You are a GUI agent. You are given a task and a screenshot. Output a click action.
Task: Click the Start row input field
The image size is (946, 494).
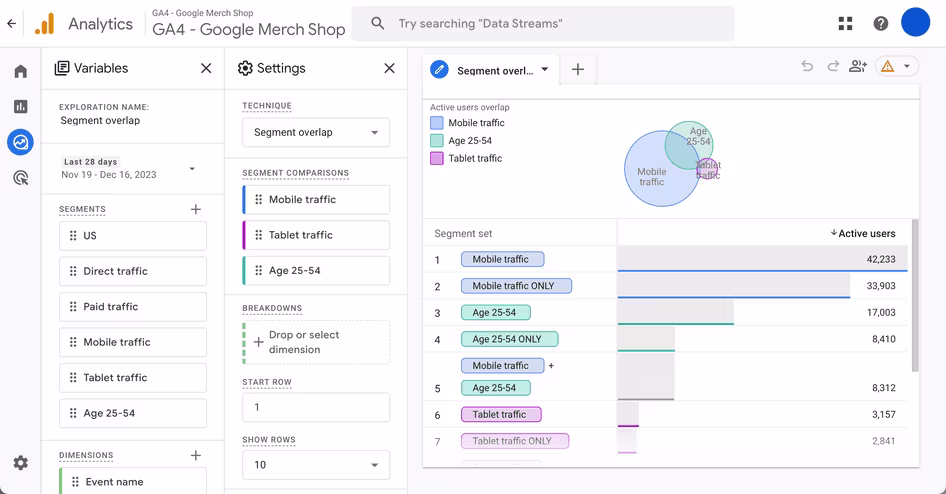point(316,407)
